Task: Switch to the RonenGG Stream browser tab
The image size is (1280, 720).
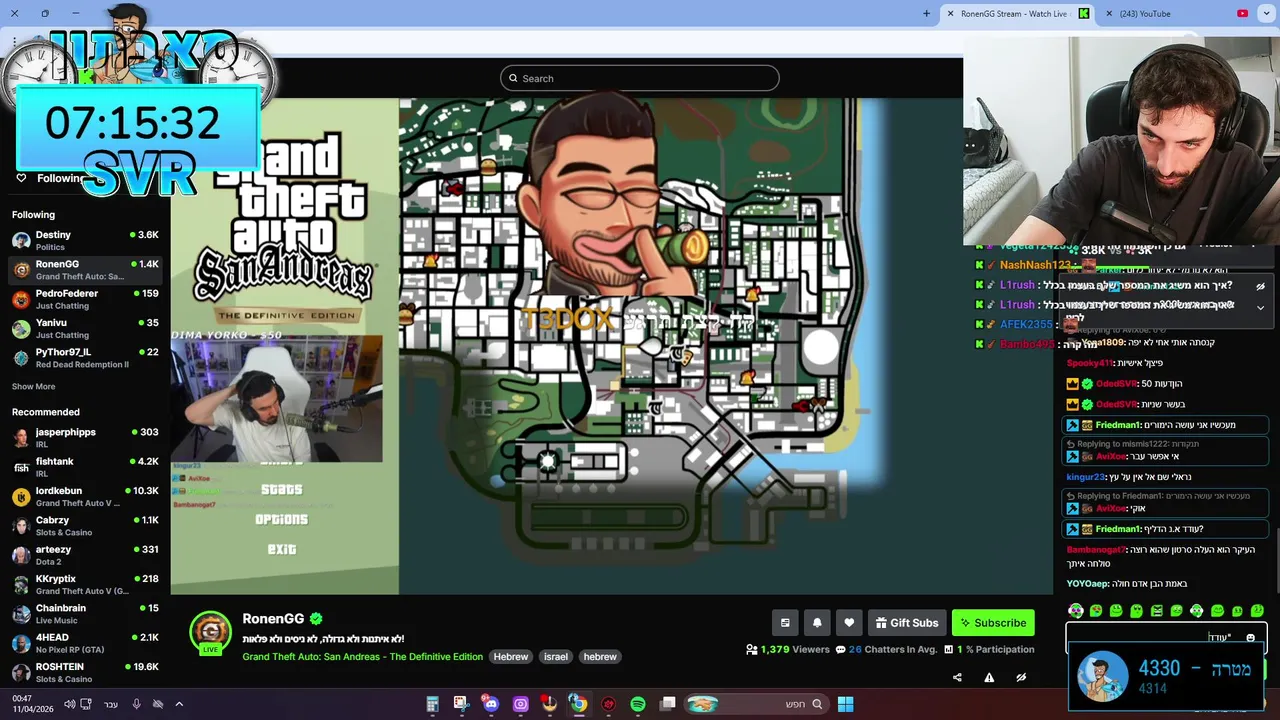Action: pyautogui.click(x=1015, y=13)
